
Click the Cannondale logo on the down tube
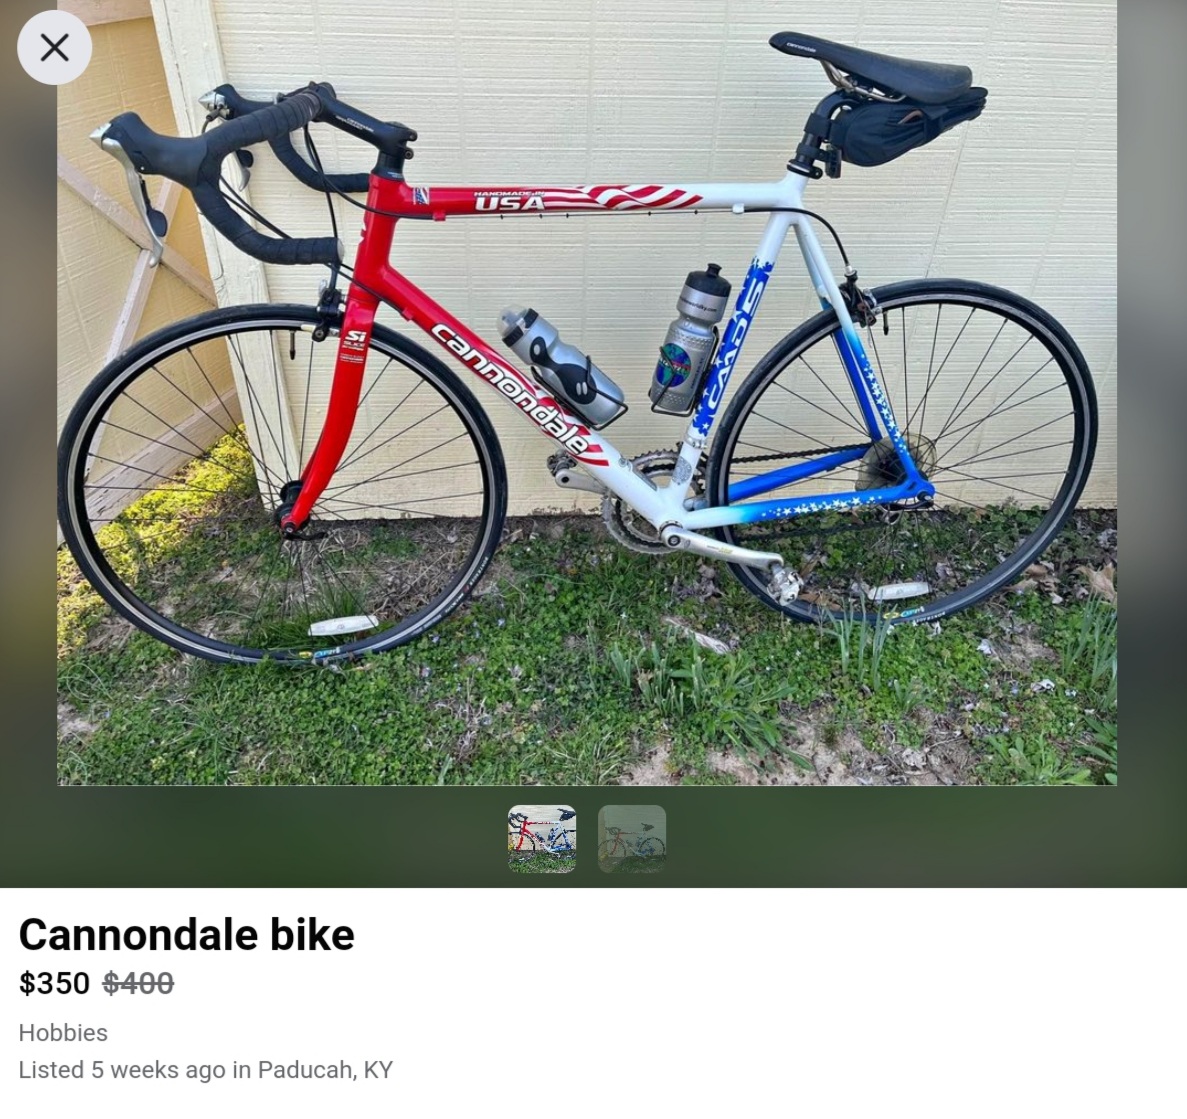[x=509, y=388]
